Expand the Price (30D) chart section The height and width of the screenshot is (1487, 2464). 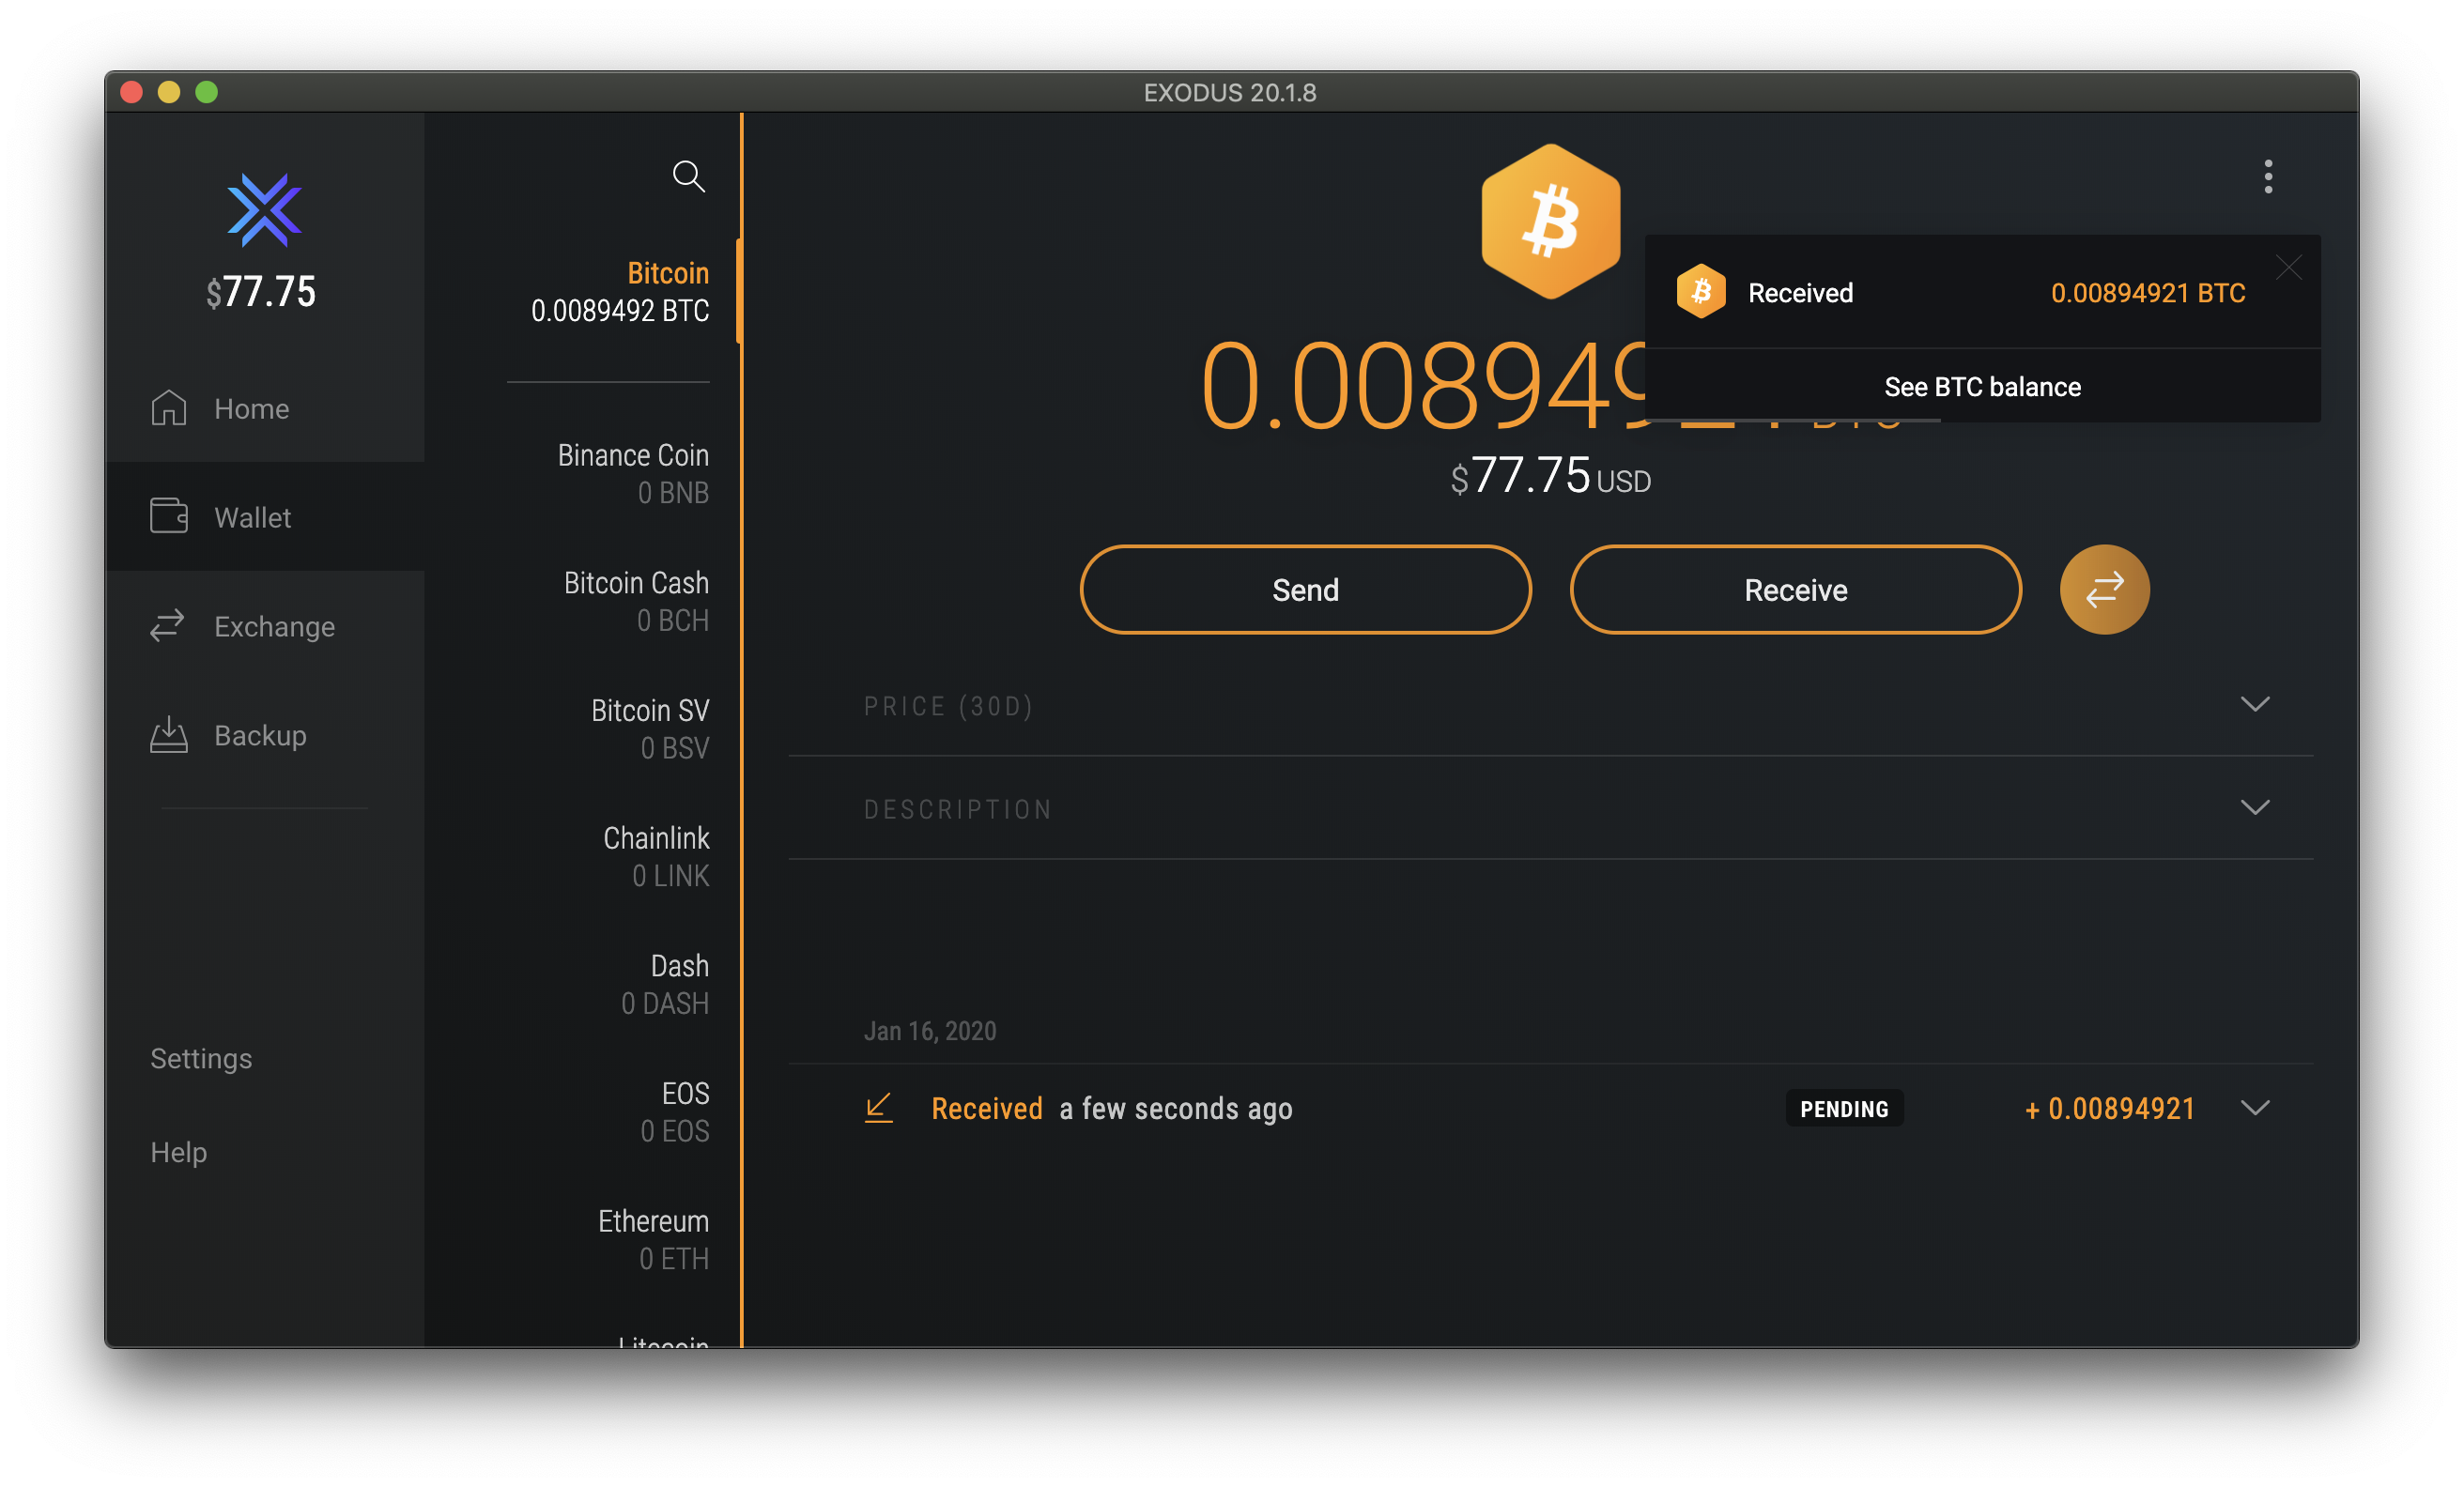[x=2256, y=704]
